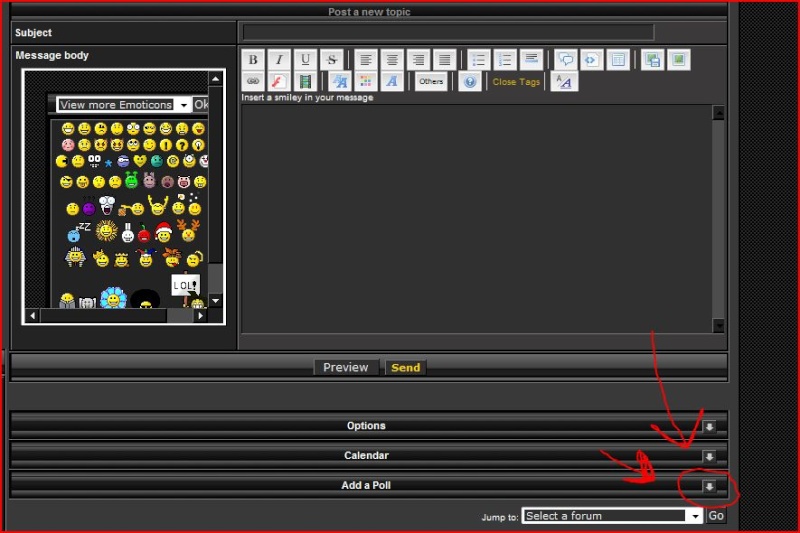The height and width of the screenshot is (533, 800).
Task: Toggle bold formatting button
Action: pyautogui.click(x=253, y=60)
